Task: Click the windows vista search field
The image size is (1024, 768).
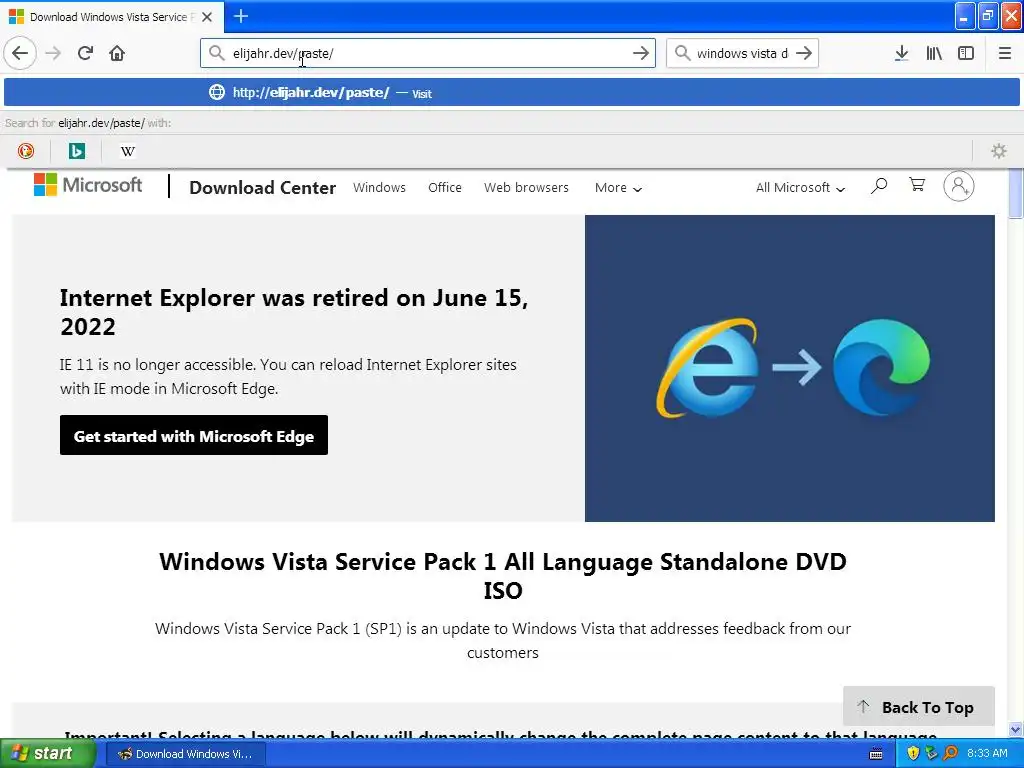Action: (742, 53)
